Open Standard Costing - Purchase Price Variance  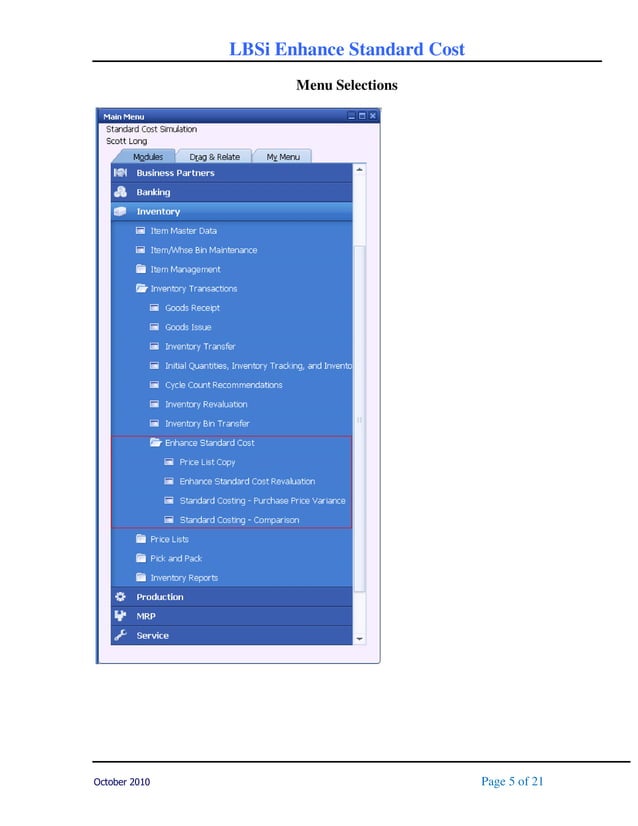tap(262, 500)
